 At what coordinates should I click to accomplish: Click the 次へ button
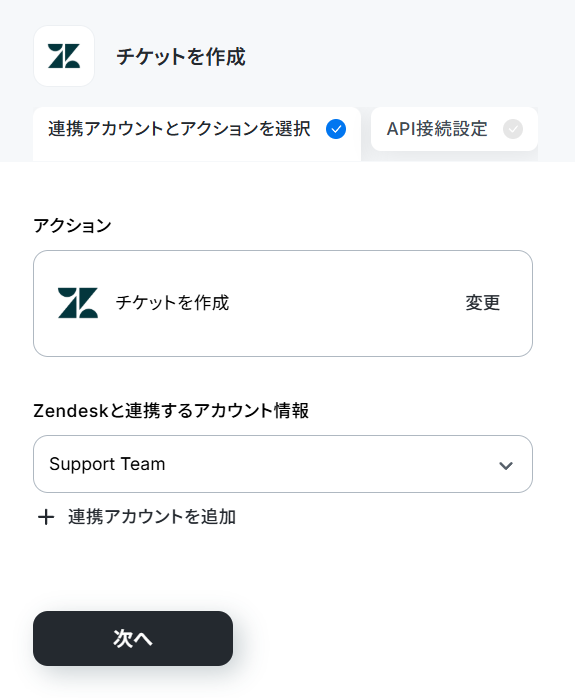pyautogui.click(x=133, y=638)
